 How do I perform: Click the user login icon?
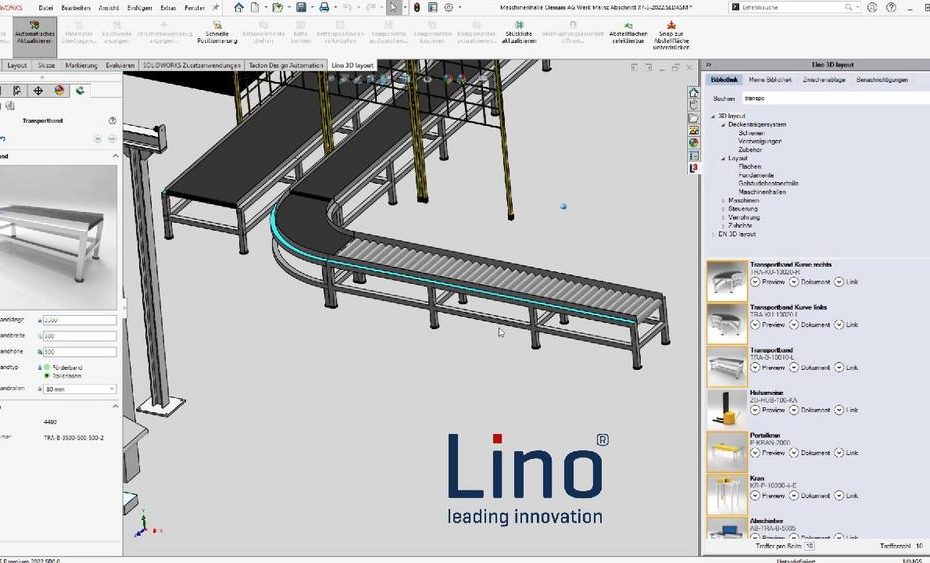coord(871,7)
